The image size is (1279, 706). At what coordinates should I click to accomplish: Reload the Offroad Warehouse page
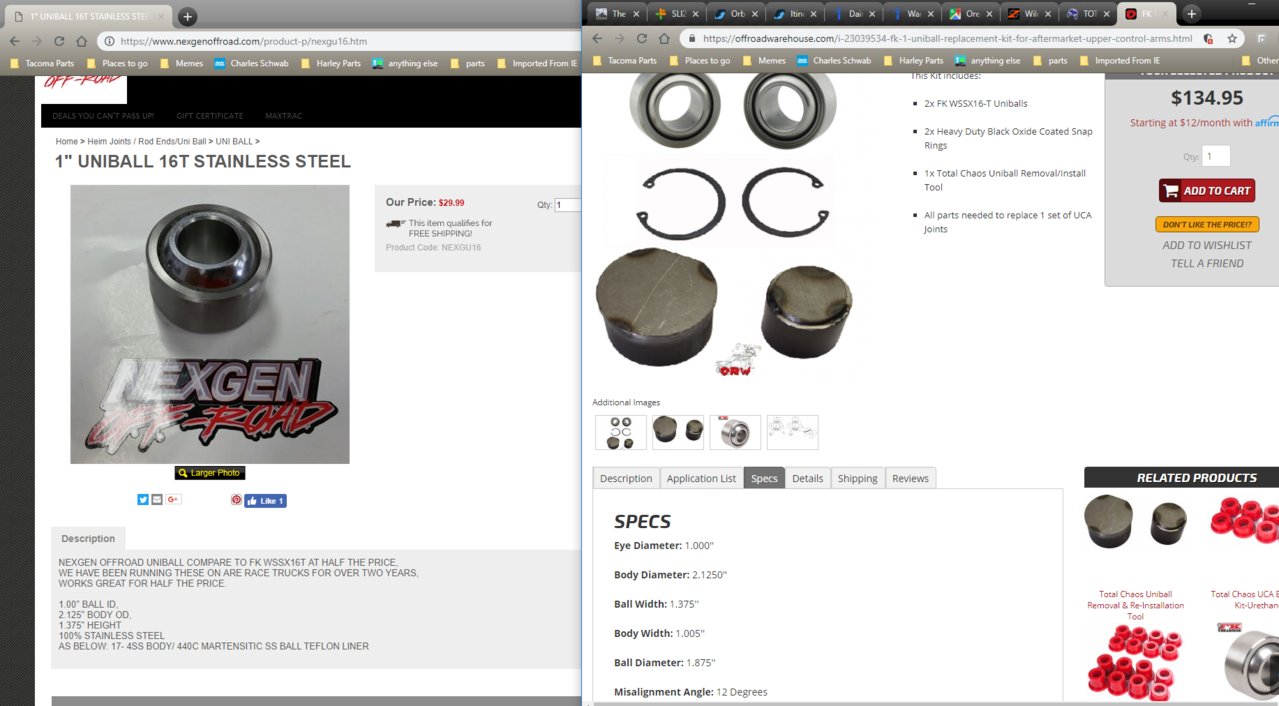tap(641, 38)
